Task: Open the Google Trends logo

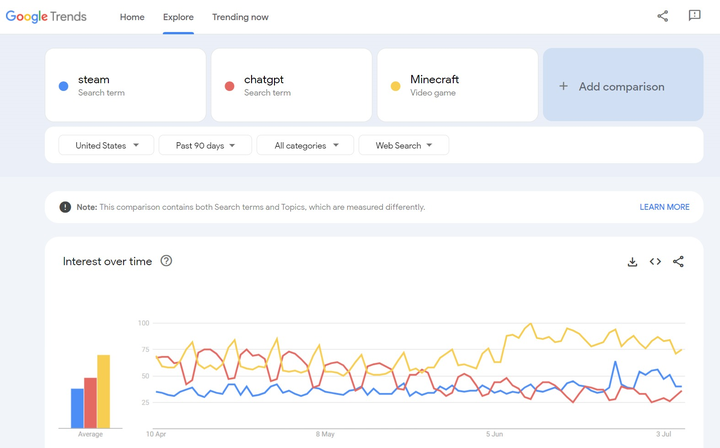Action: coord(46,17)
